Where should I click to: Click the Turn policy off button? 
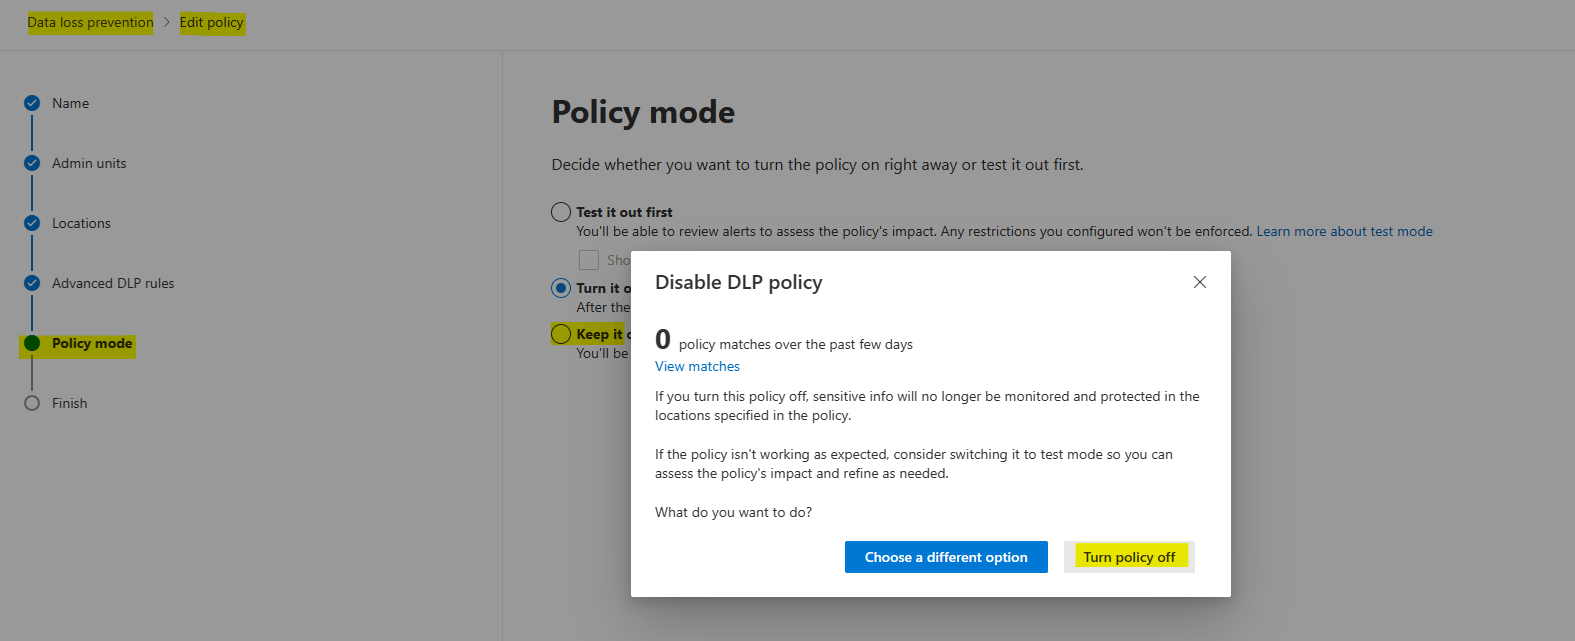click(x=1129, y=557)
